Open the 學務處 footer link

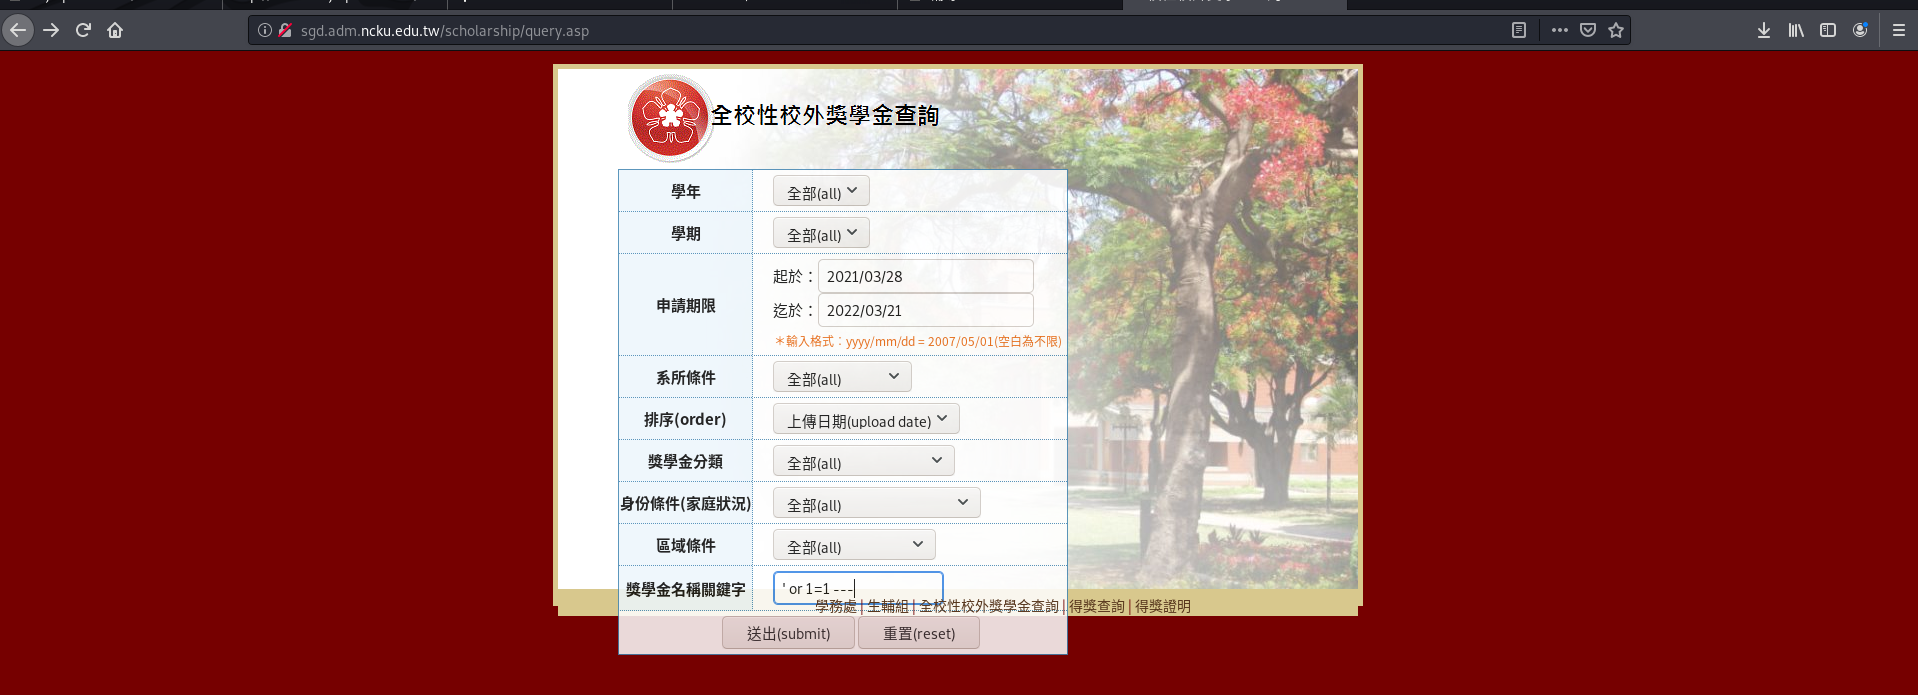836,606
